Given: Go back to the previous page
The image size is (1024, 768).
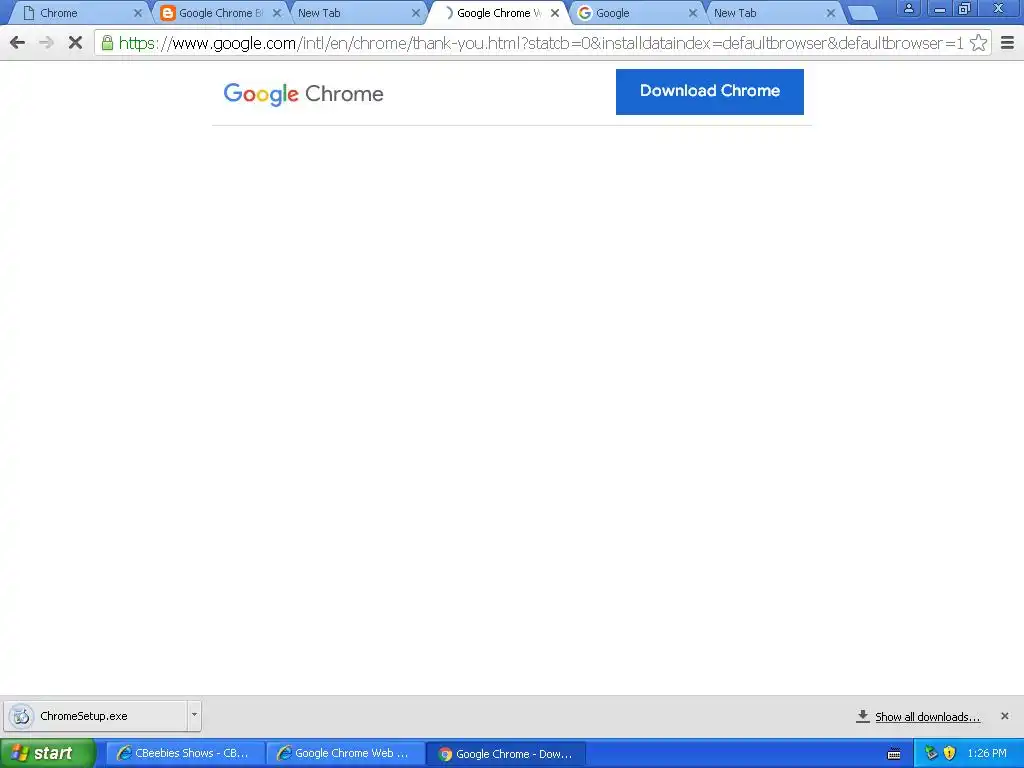Looking at the screenshot, I should [18, 43].
